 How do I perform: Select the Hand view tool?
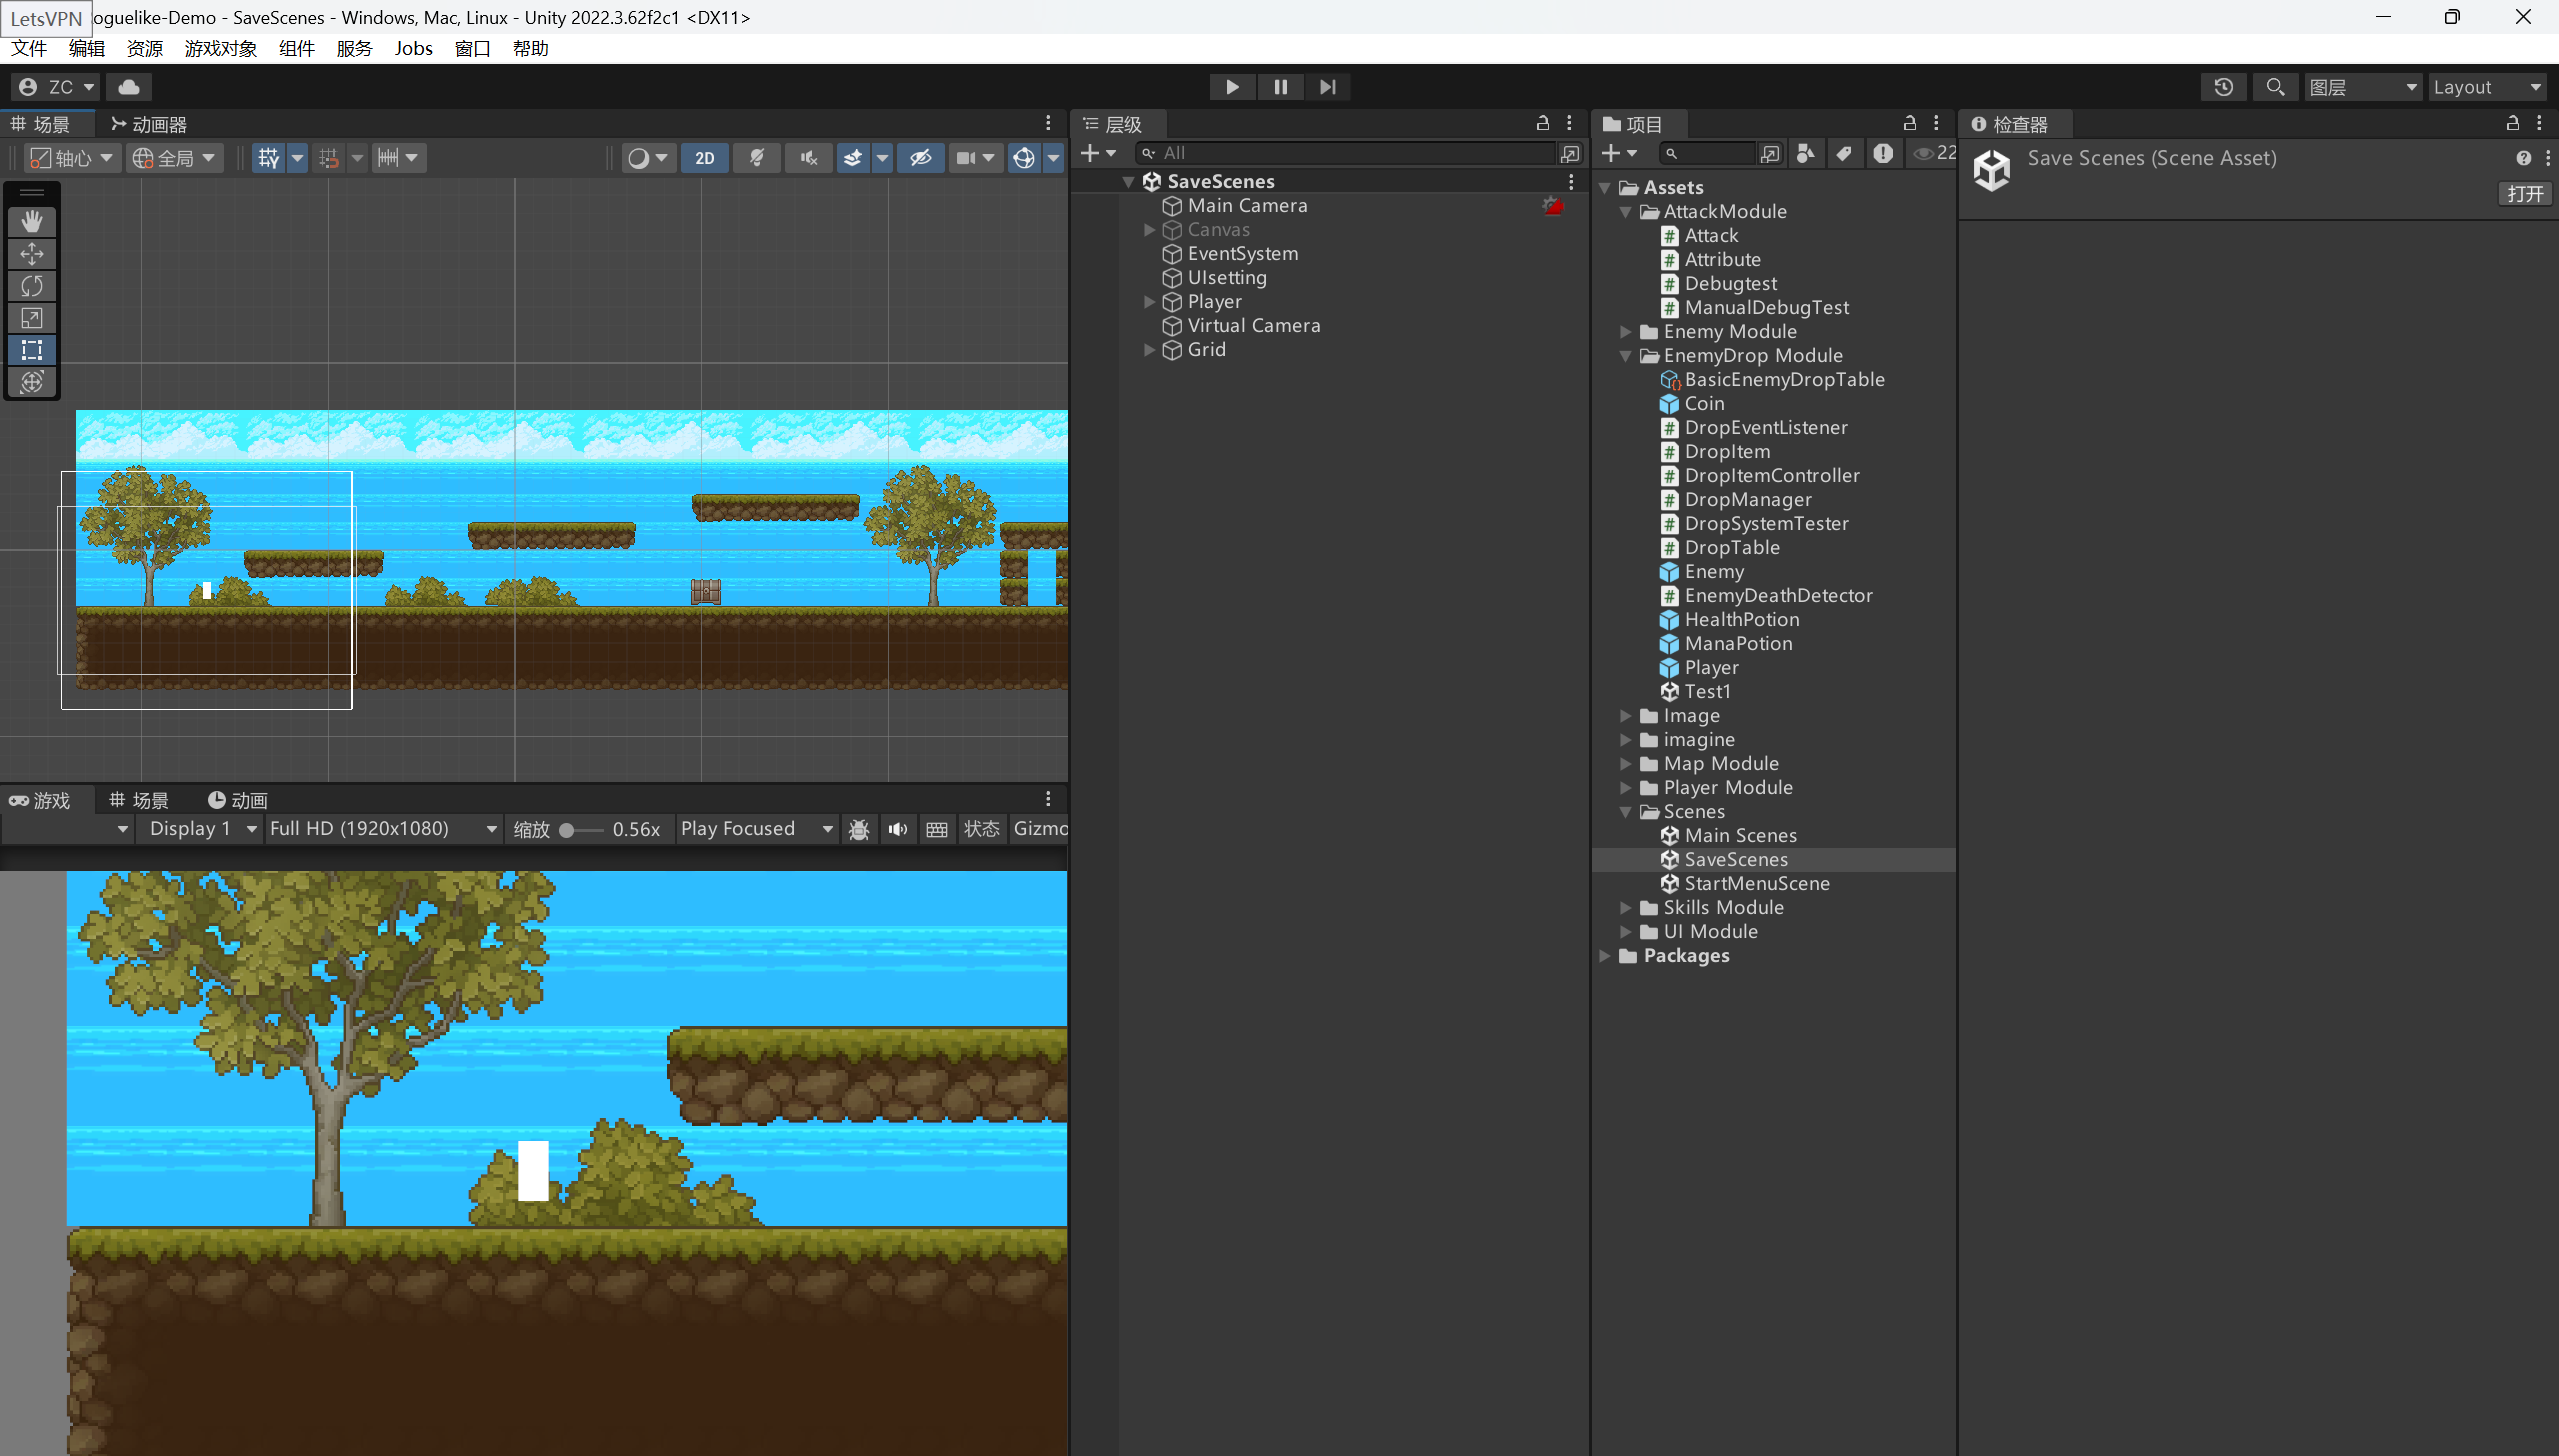pyautogui.click(x=32, y=222)
